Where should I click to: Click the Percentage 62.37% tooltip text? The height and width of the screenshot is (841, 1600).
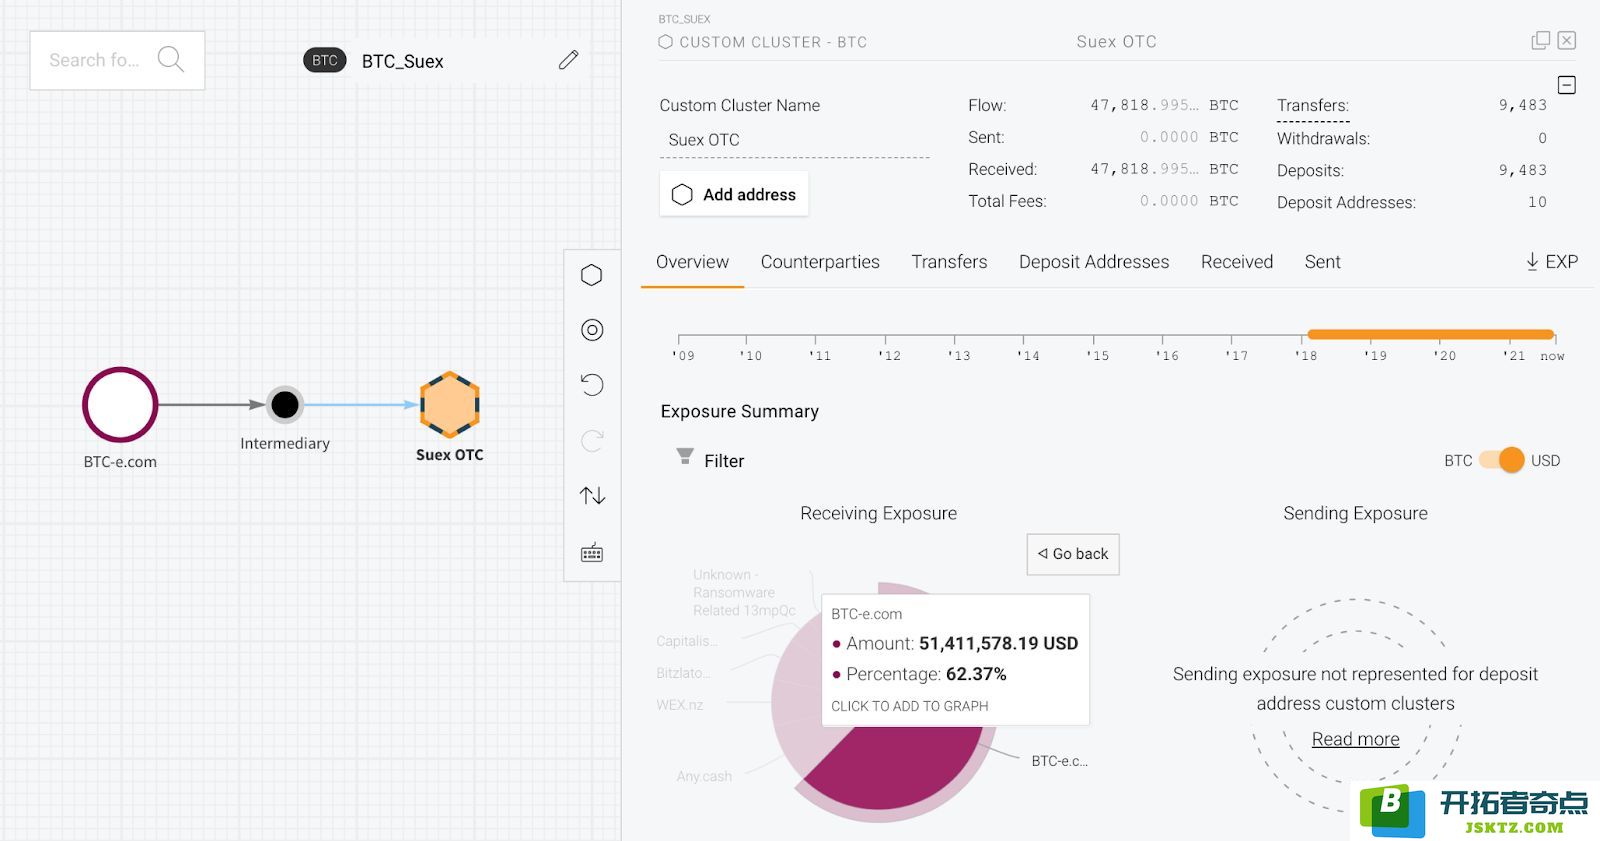tap(926, 674)
